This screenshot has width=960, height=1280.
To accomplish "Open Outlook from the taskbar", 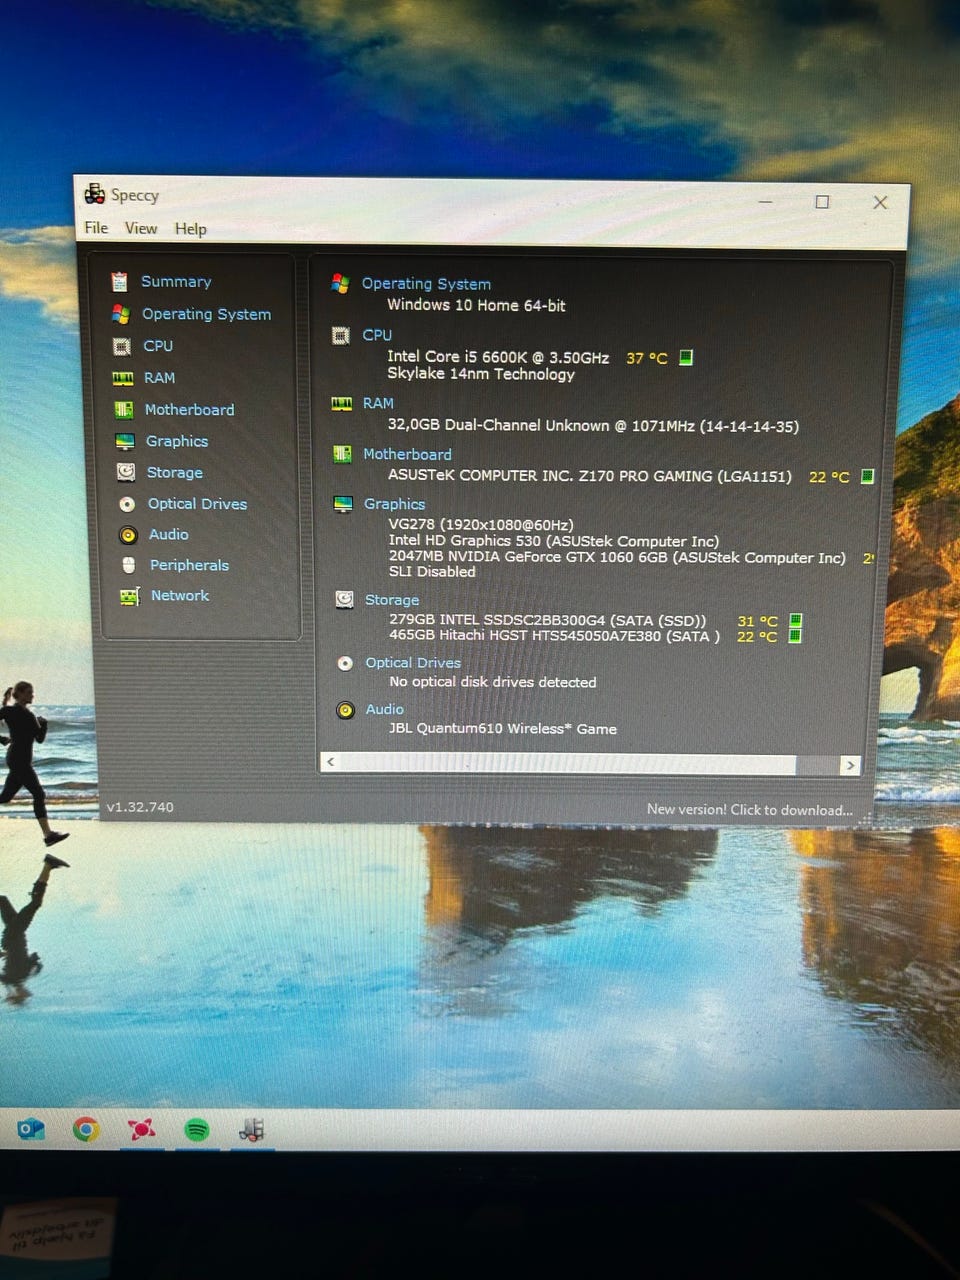I will (x=31, y=1130).
